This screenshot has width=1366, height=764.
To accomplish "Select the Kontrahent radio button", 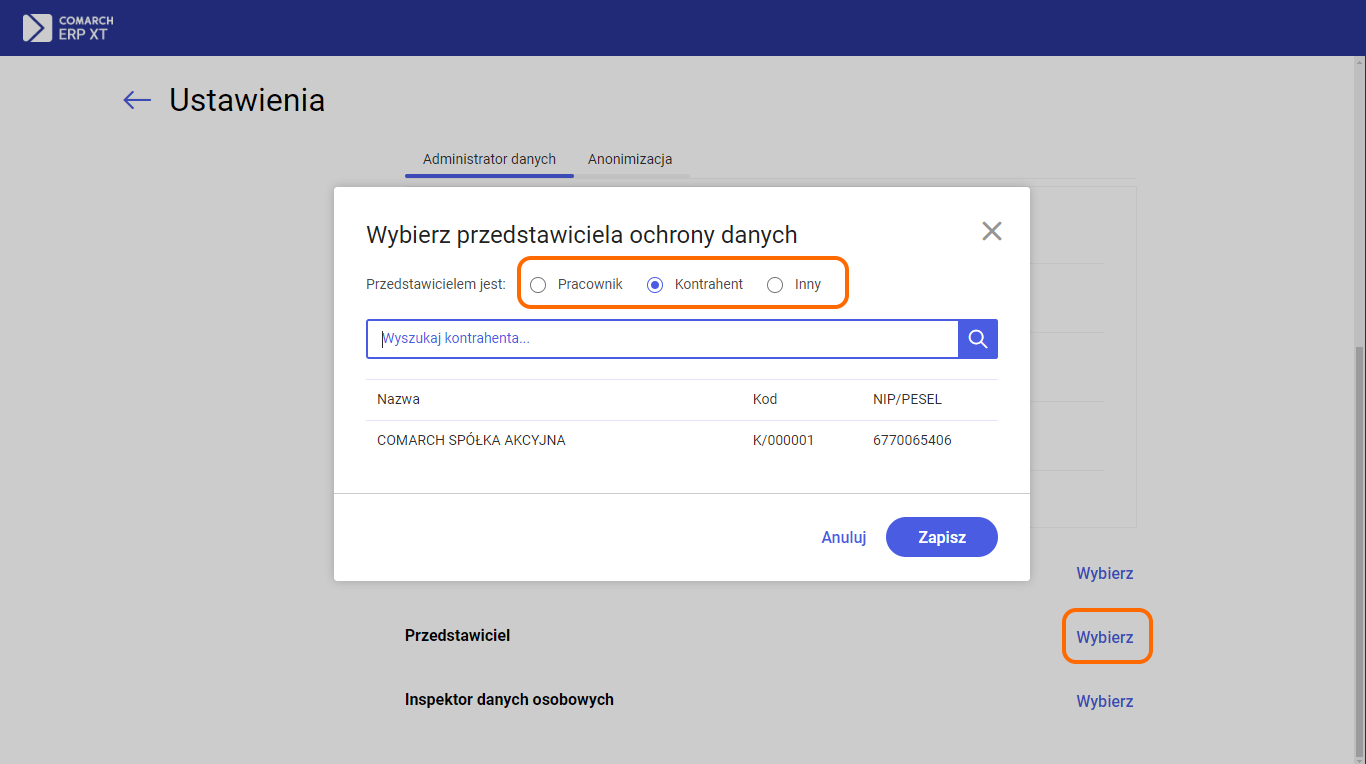I will [x=656, y=285].
